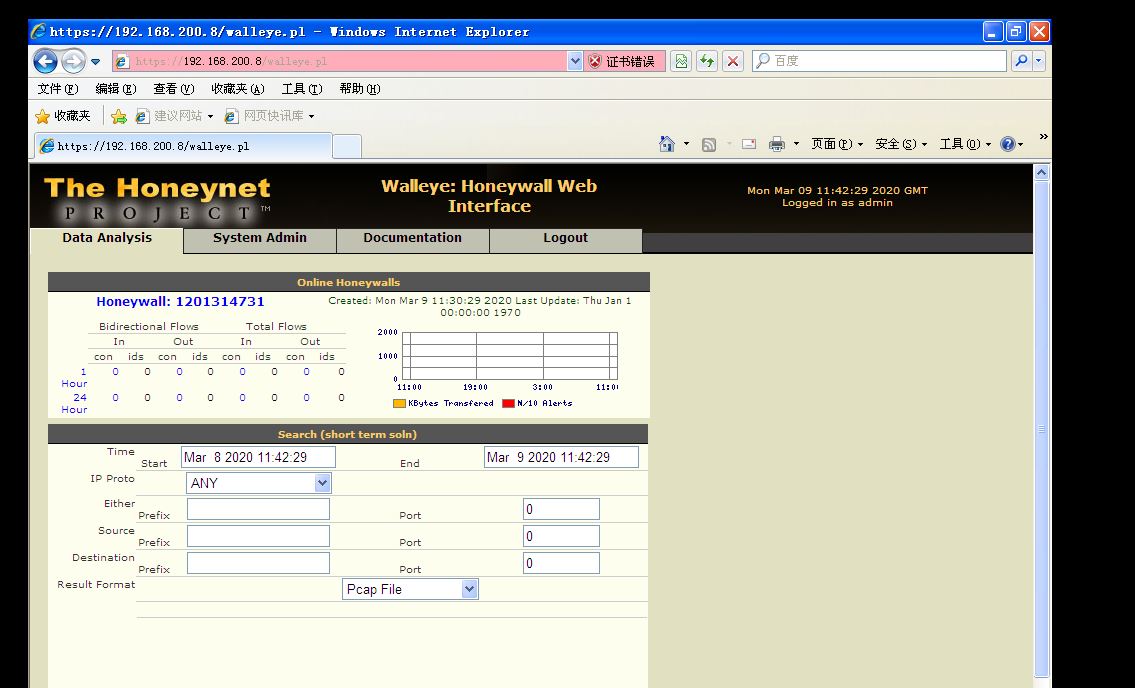The image size is (1135, 688).
Task: Open the Documentation tab
Action: [413, 238]
